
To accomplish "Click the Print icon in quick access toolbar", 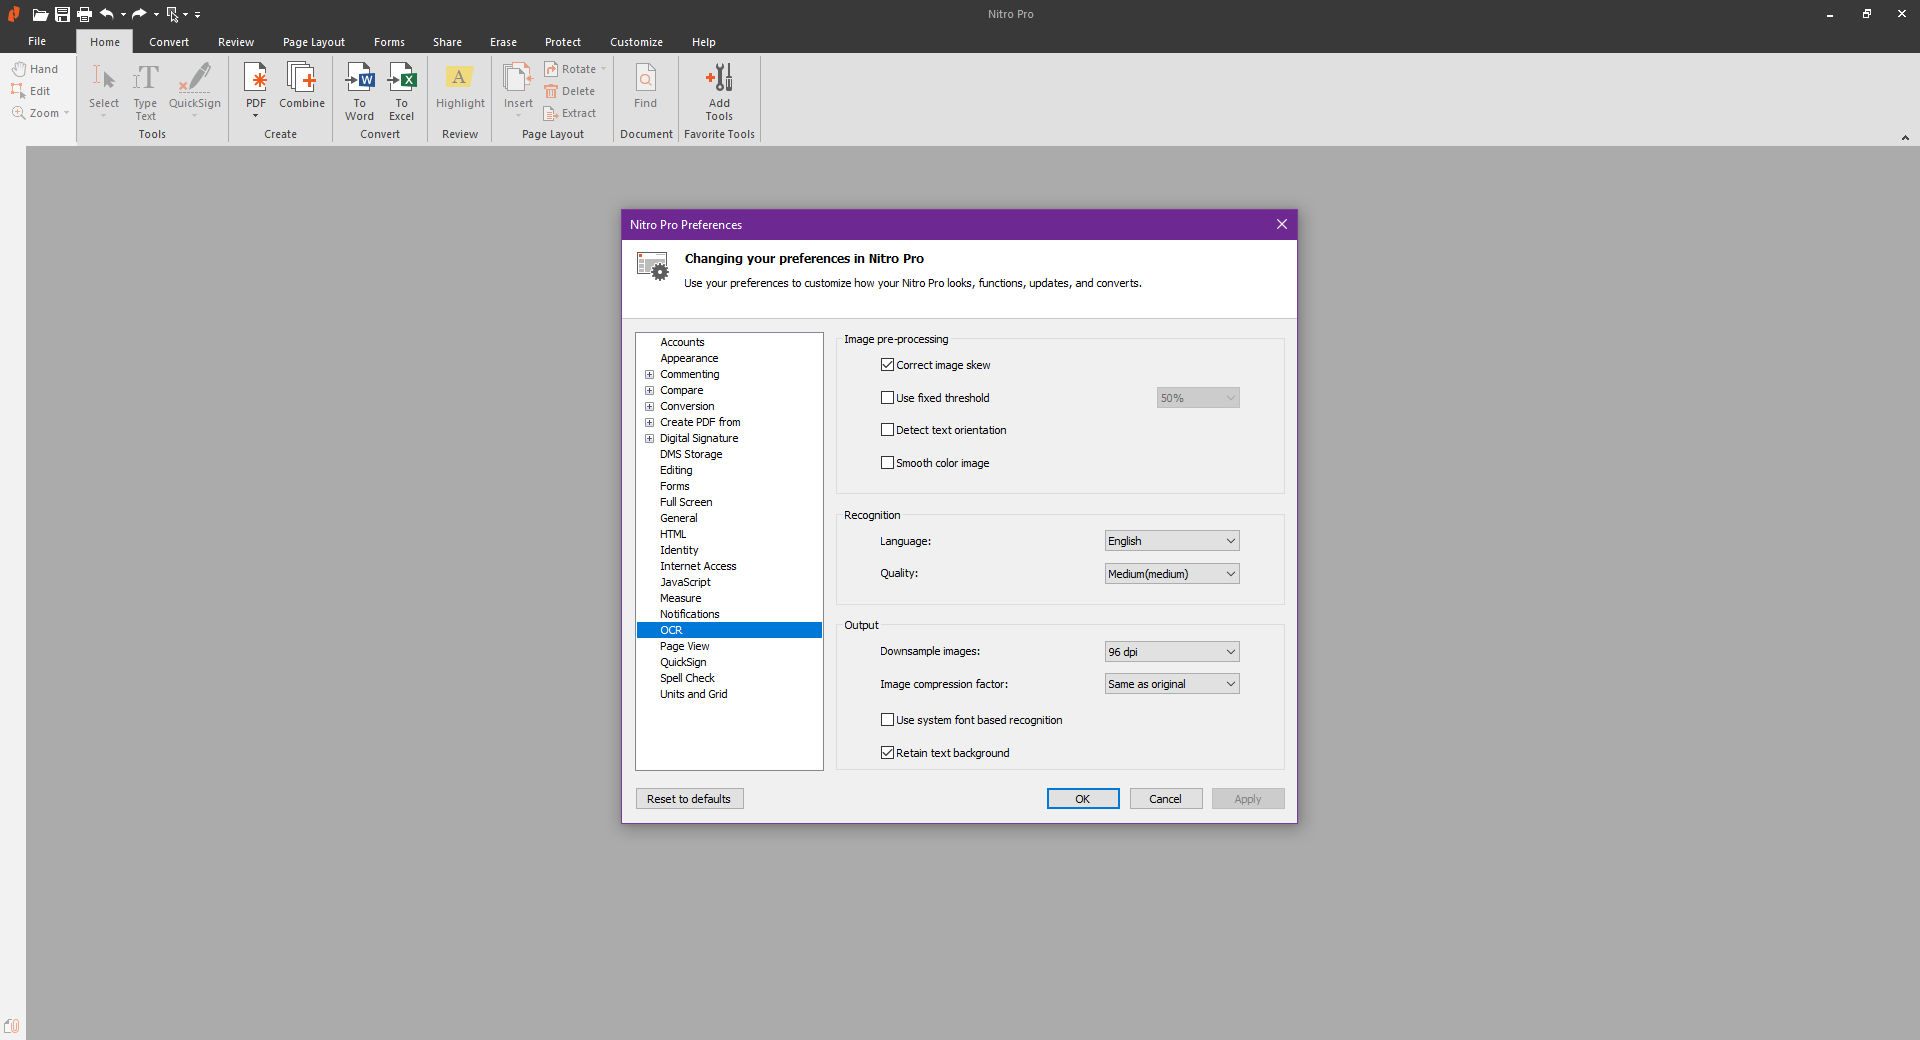I will pyautogui.click(x=84, y=14).
